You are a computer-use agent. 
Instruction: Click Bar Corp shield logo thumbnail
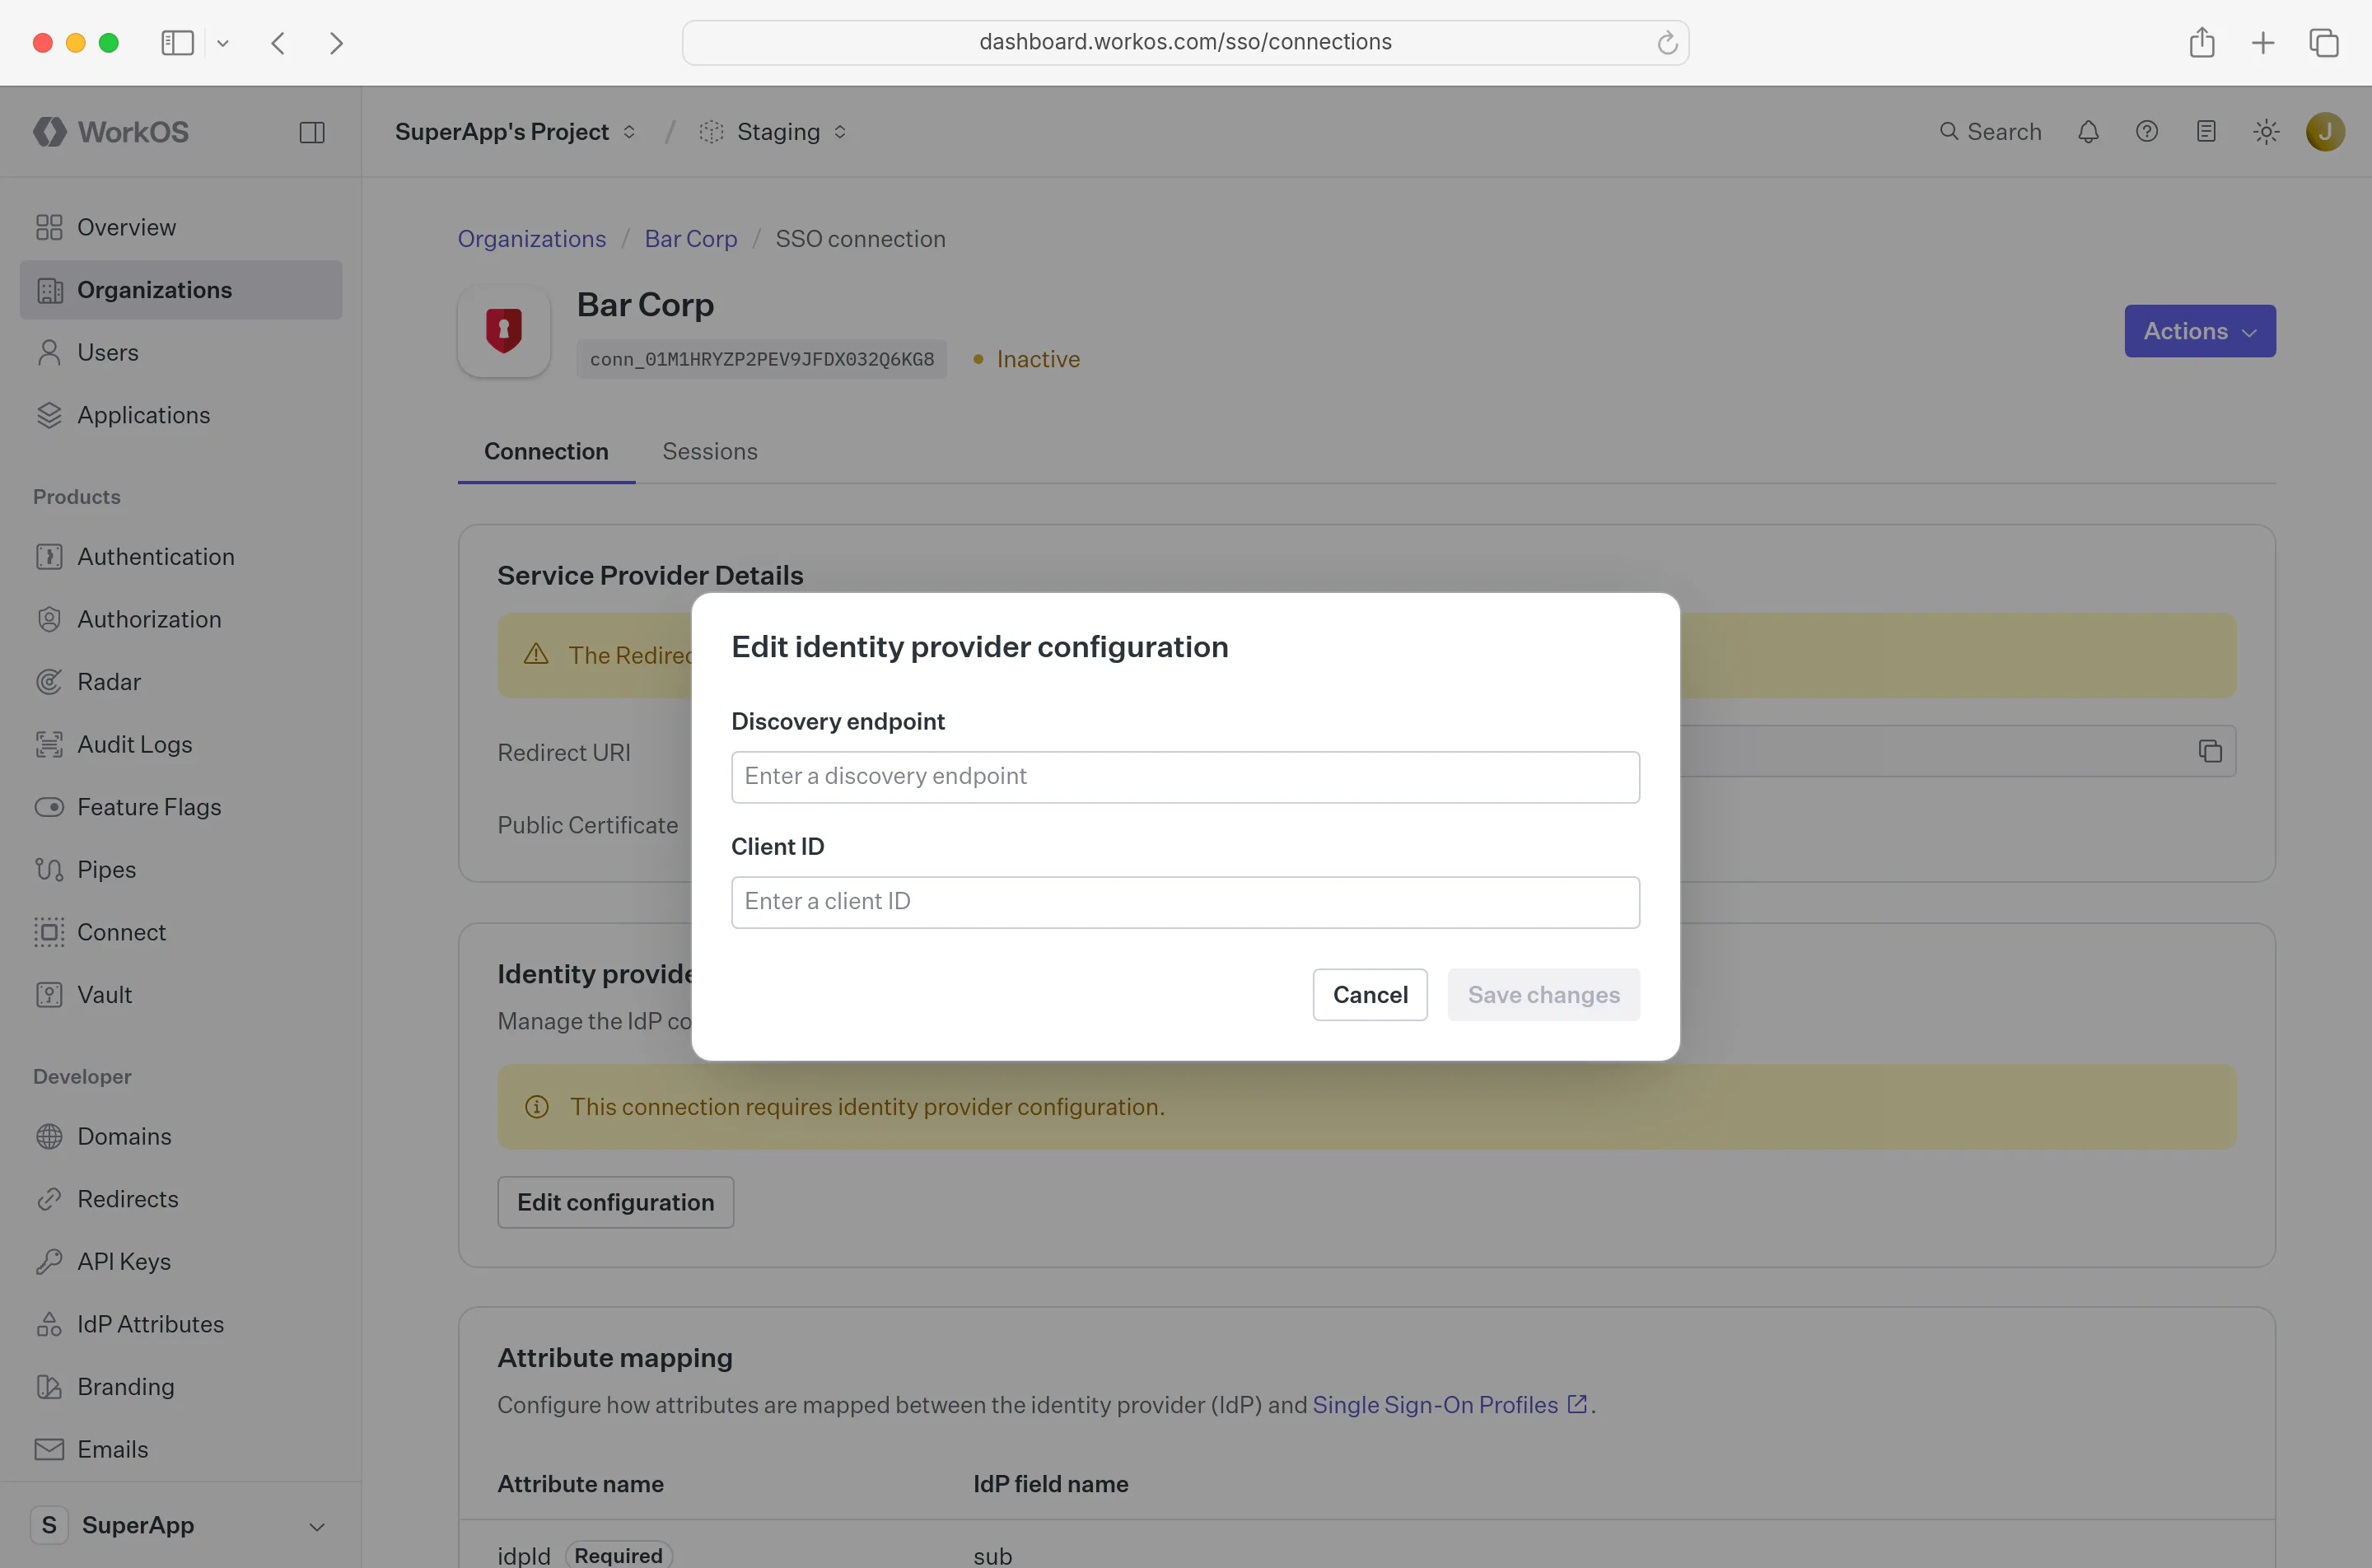coord(504,331)
